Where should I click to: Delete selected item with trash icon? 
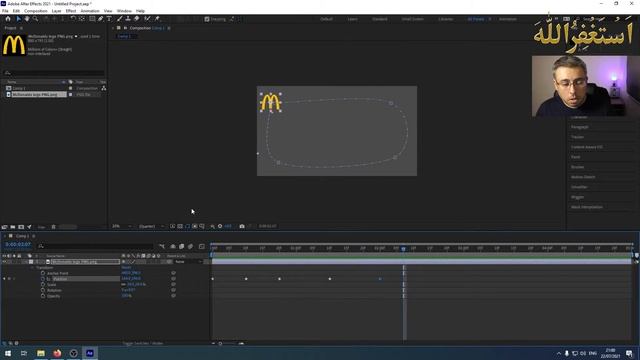[53, 227]
